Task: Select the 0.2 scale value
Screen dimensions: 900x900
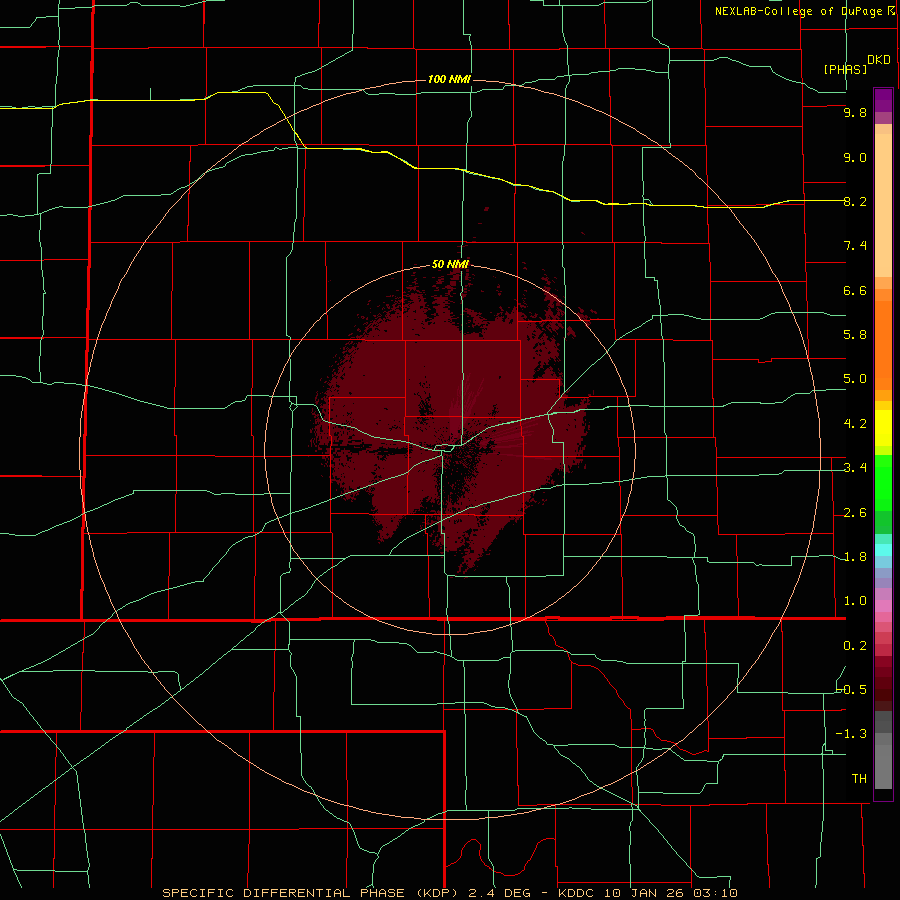Action: coord(855,646)
